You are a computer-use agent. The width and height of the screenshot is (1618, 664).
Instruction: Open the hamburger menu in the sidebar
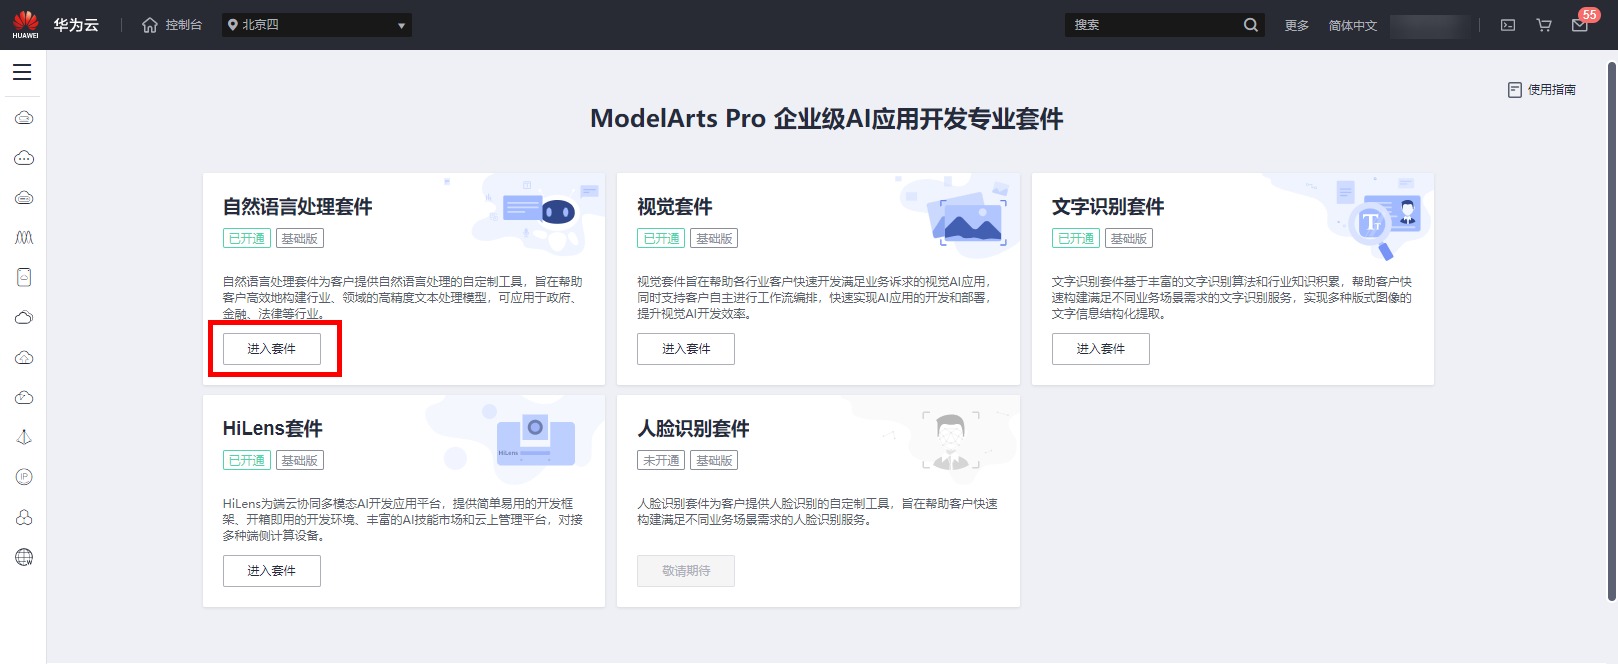(22, 72)
